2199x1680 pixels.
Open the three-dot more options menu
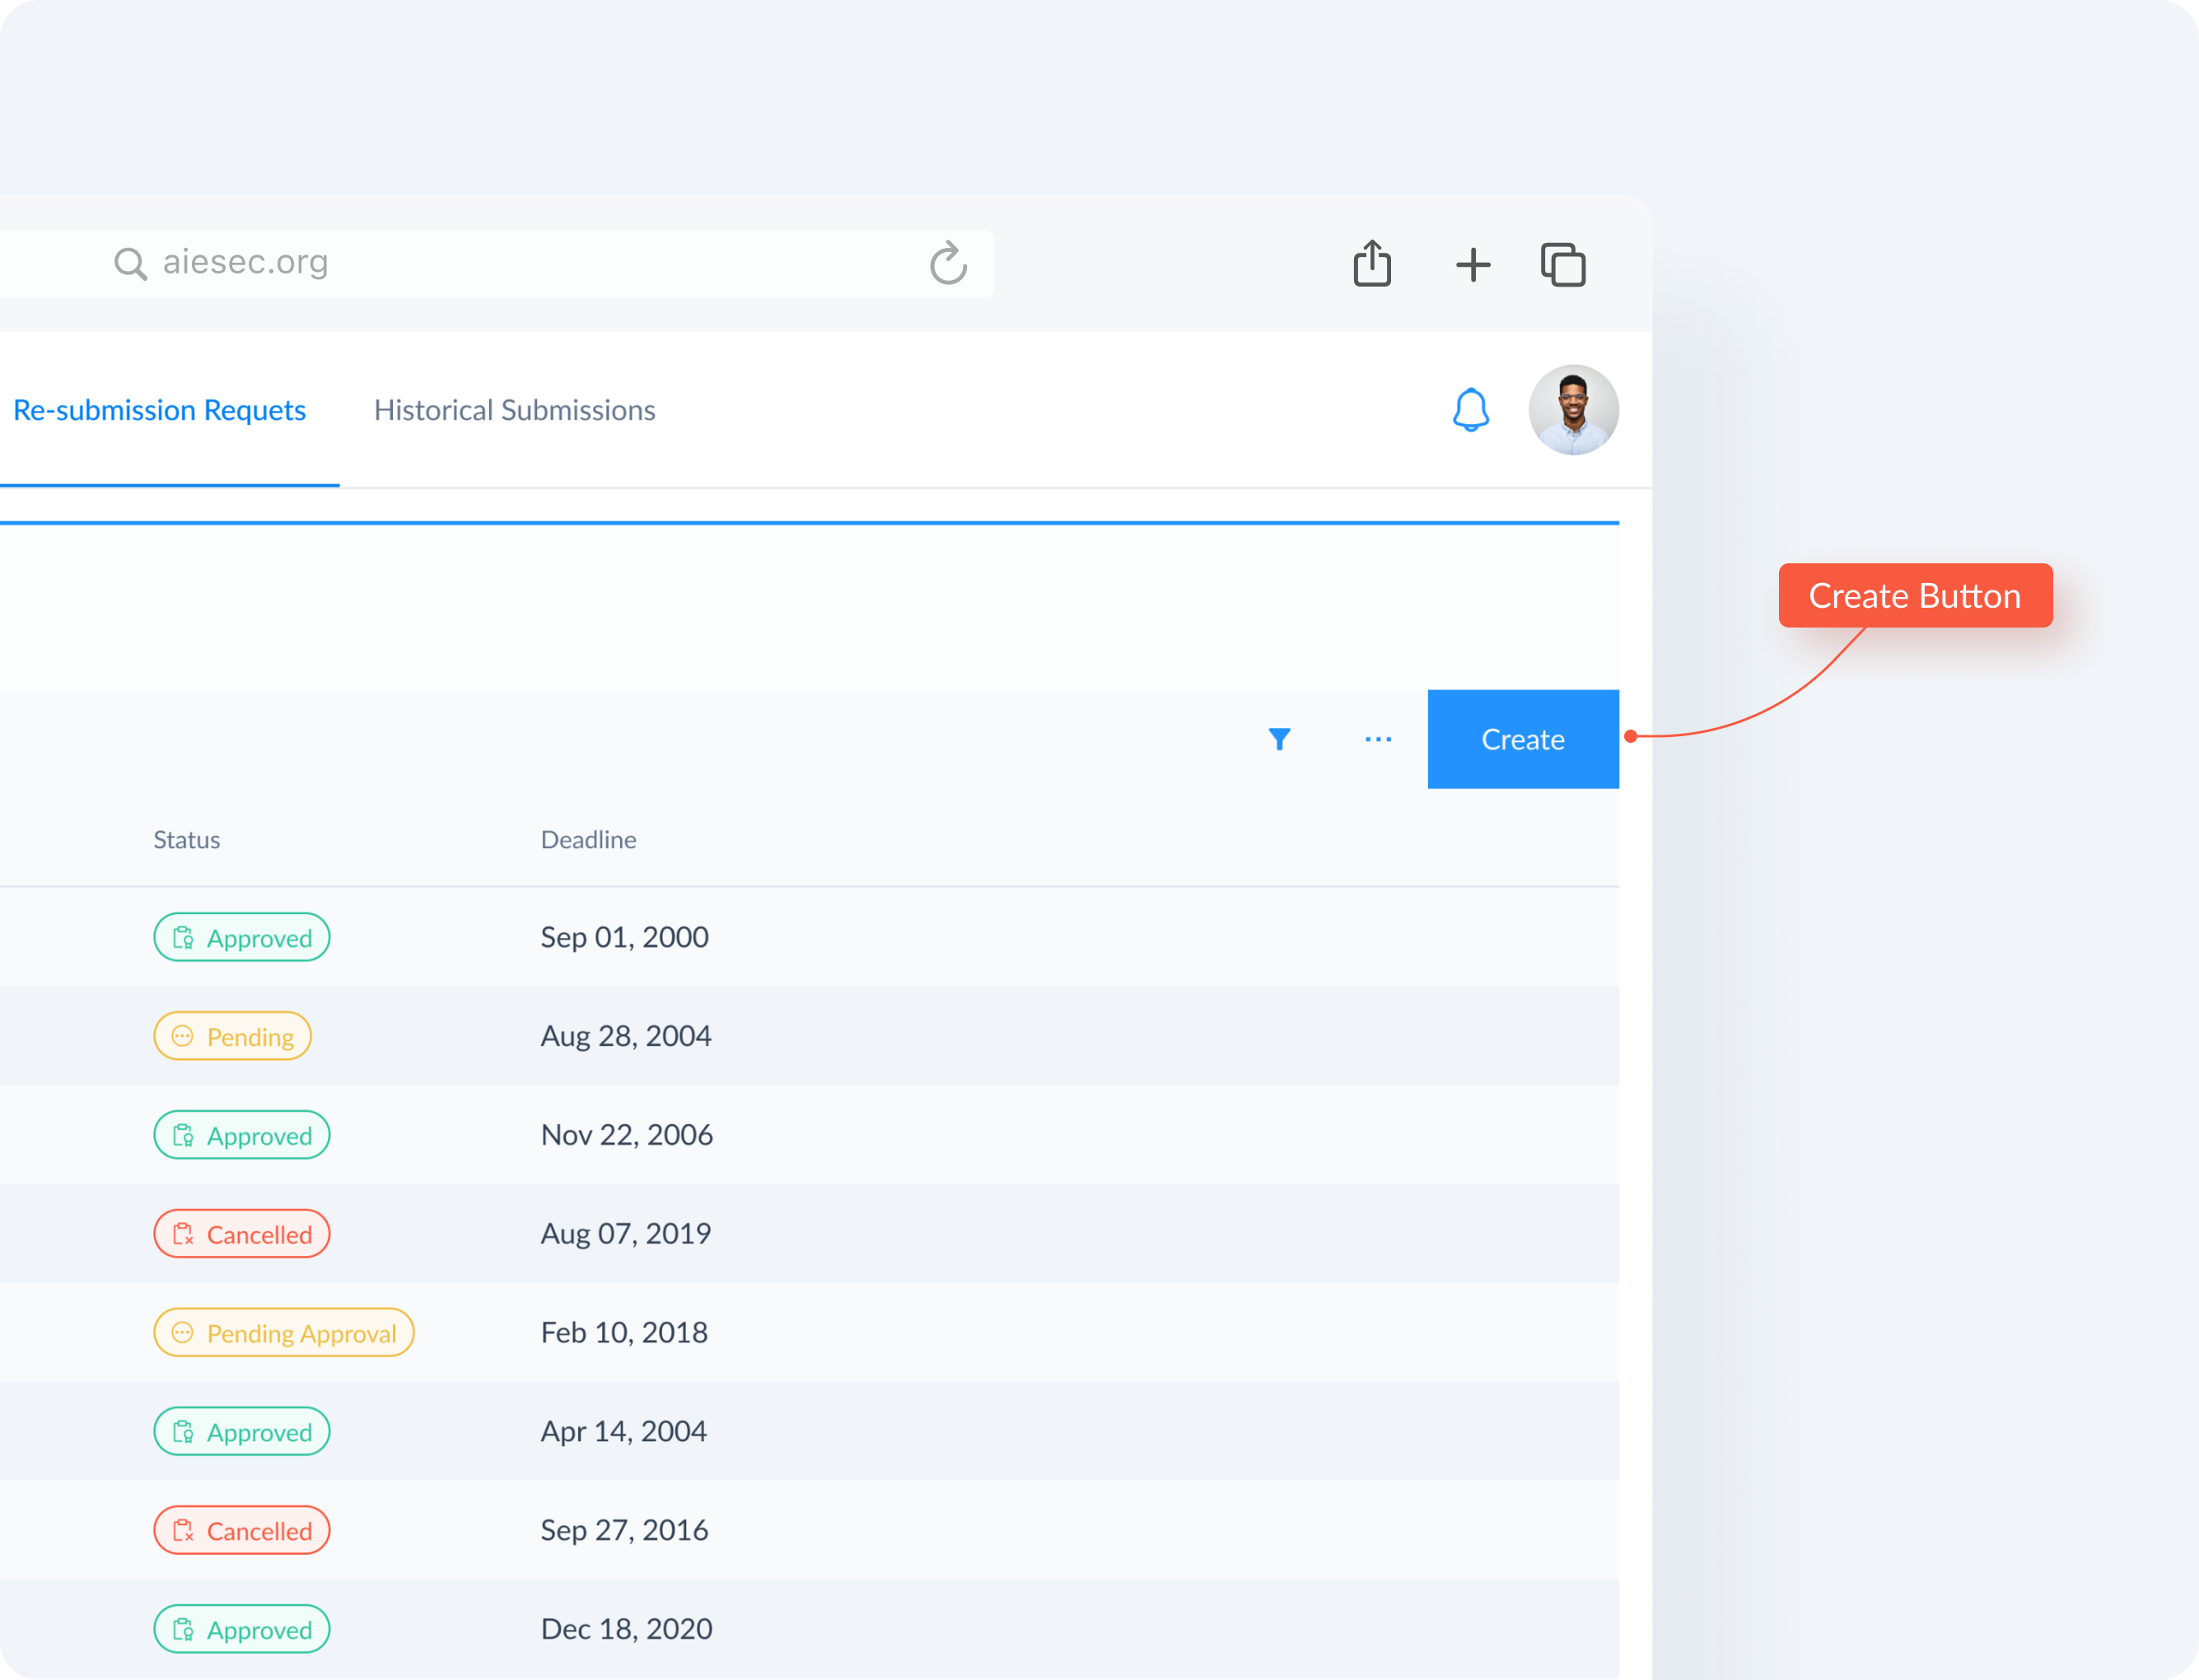point(1378,739)
